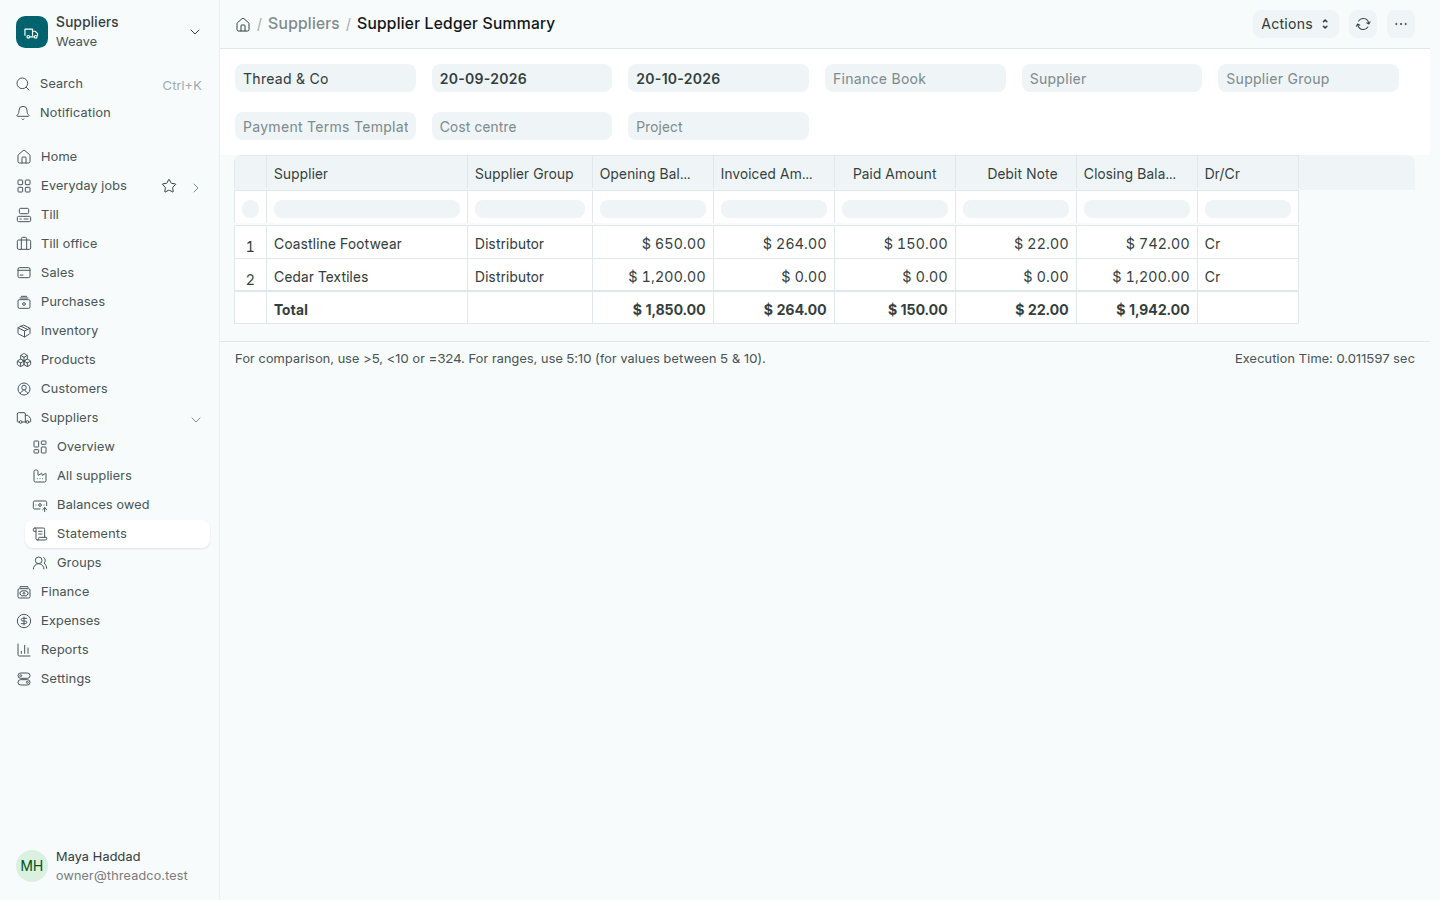Click the Cost centre filter field

(522, 127)
